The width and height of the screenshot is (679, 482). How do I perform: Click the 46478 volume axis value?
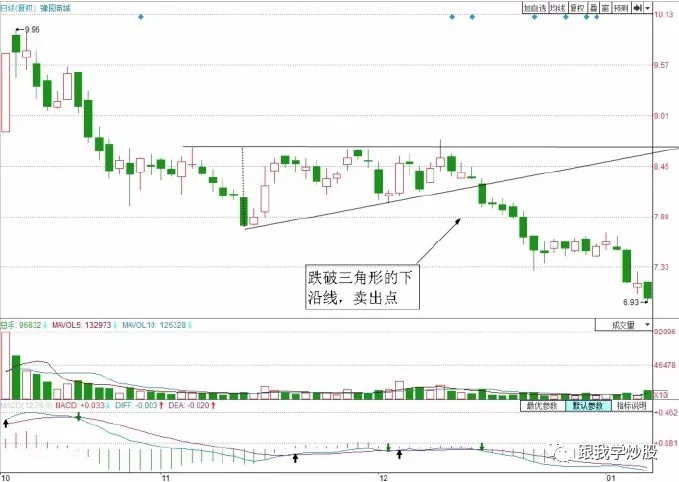(x=664, y=366)
